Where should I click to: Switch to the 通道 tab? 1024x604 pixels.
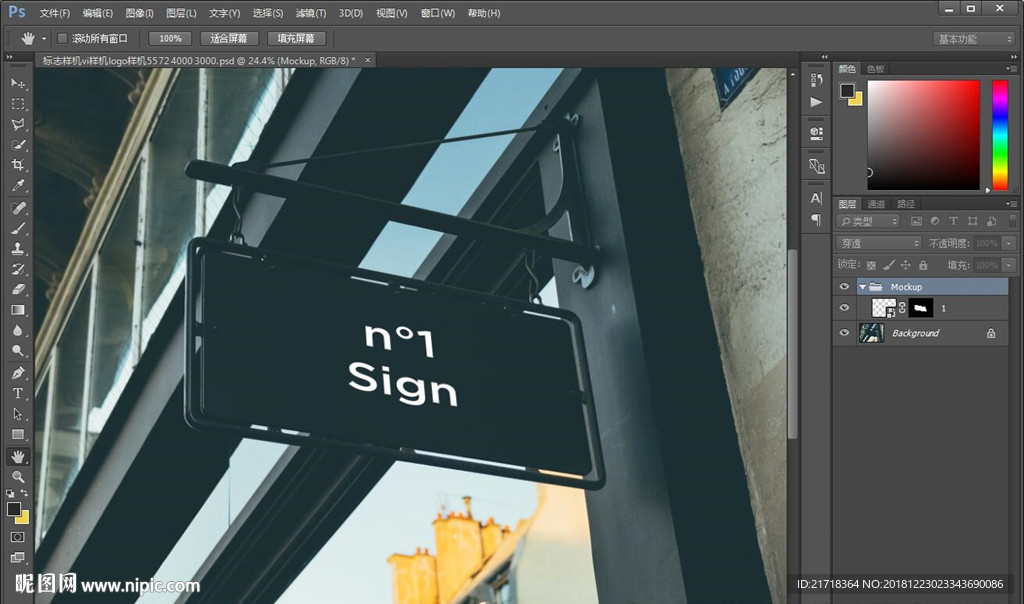(876, 204)
